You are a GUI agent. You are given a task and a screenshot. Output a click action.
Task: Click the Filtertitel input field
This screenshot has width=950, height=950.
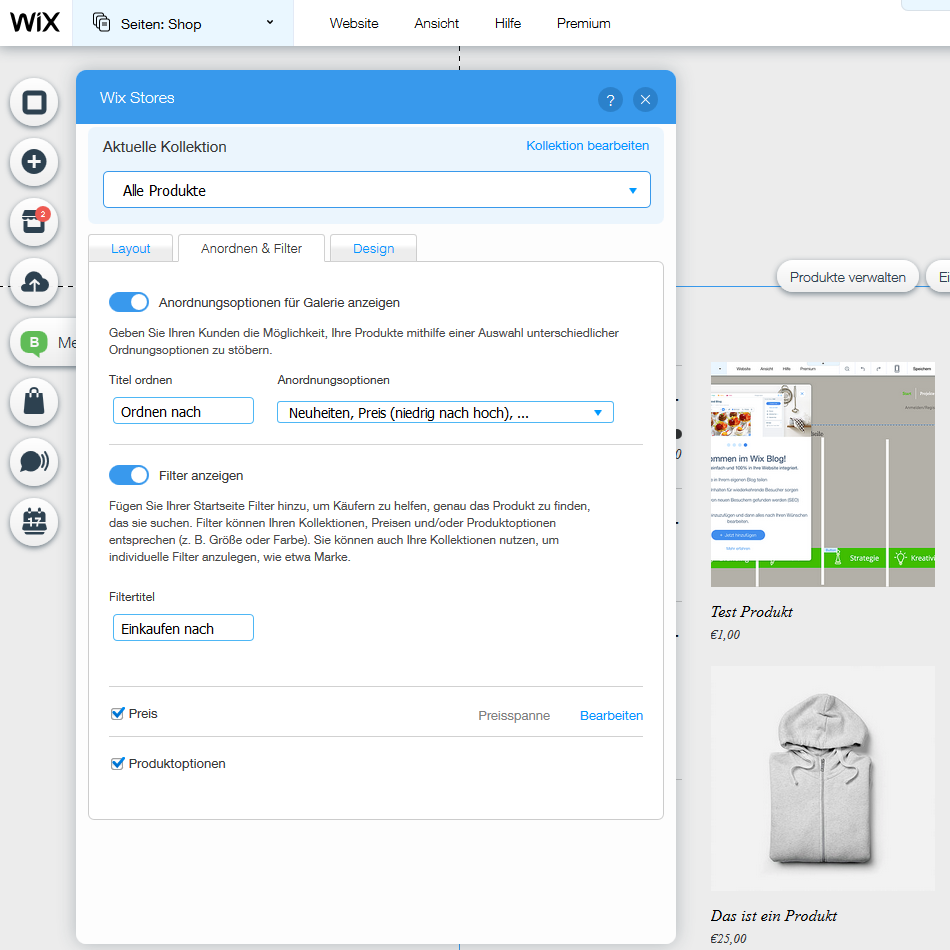coord(183,628)
